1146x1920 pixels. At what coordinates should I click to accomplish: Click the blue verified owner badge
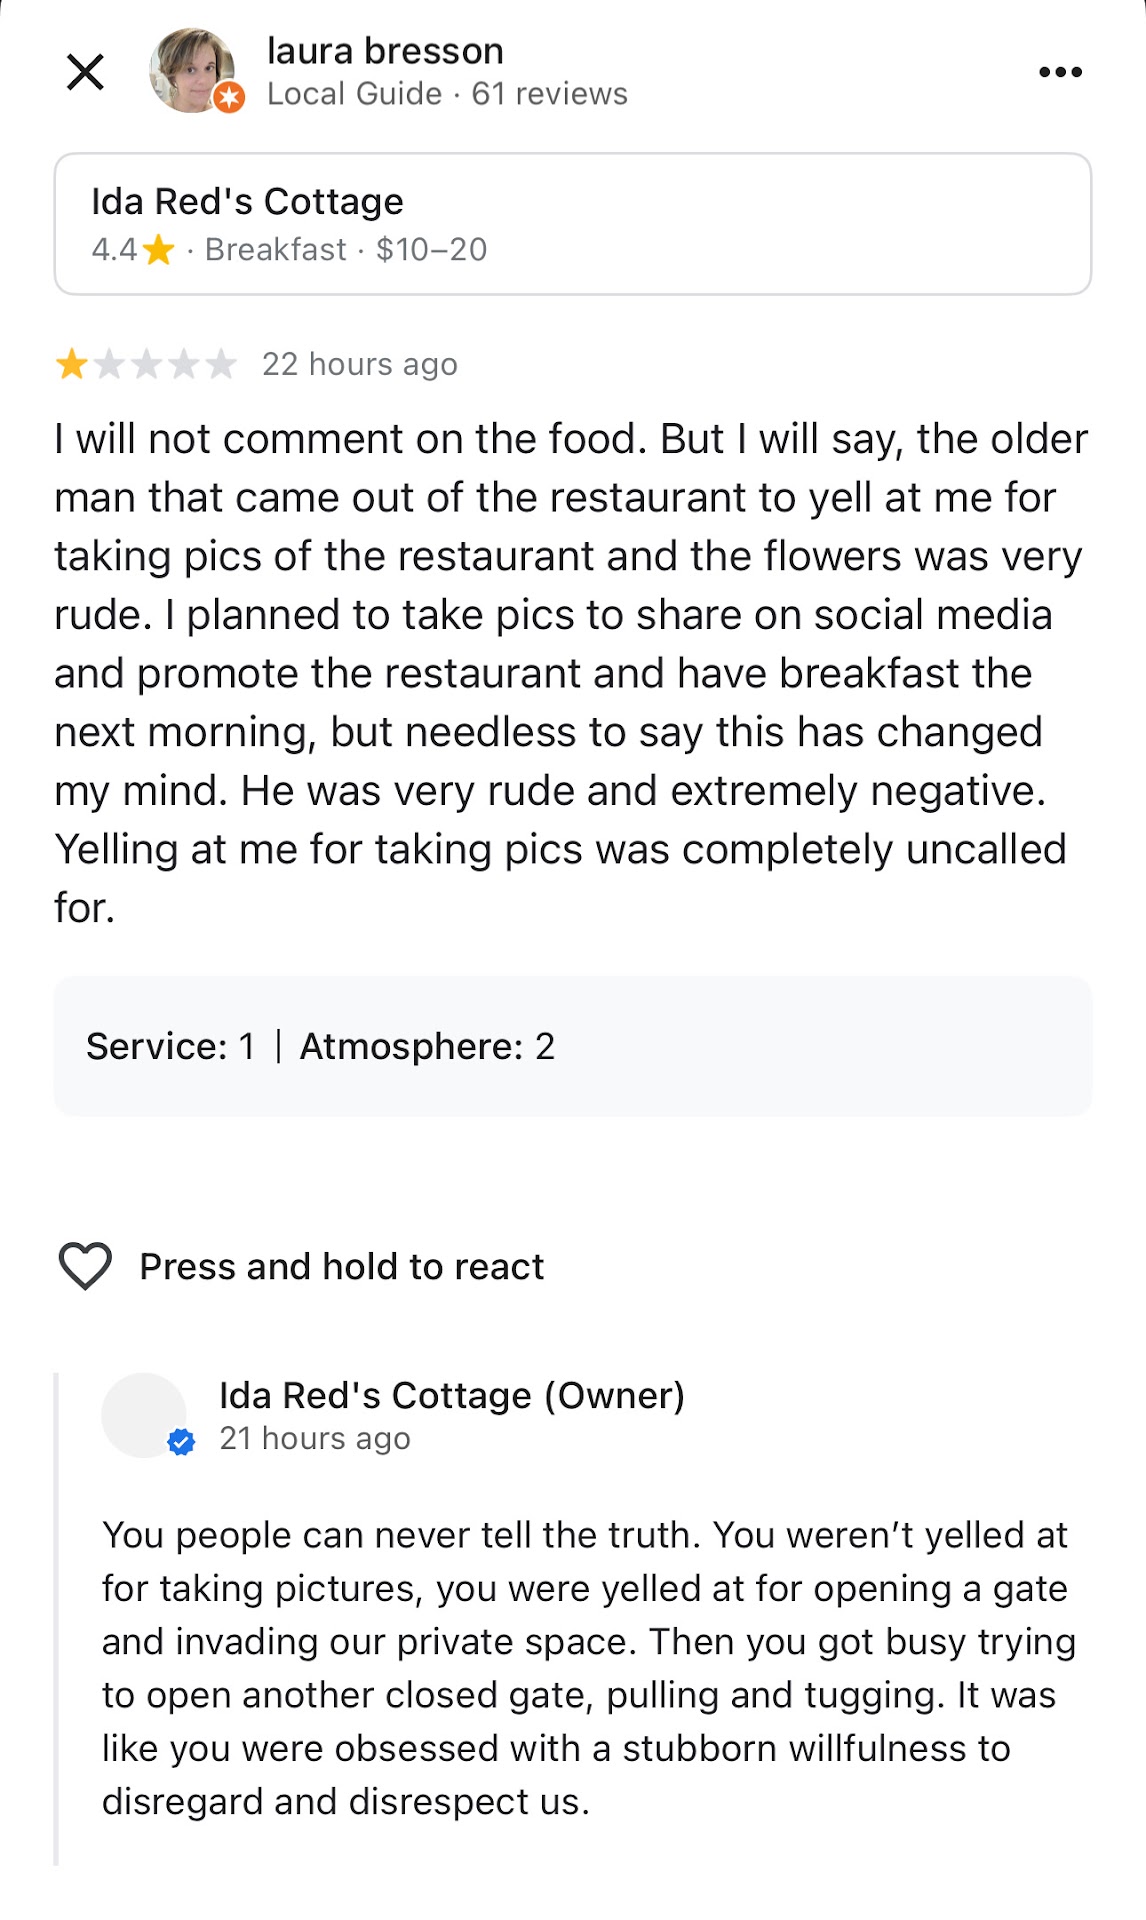click(181, 1441)
